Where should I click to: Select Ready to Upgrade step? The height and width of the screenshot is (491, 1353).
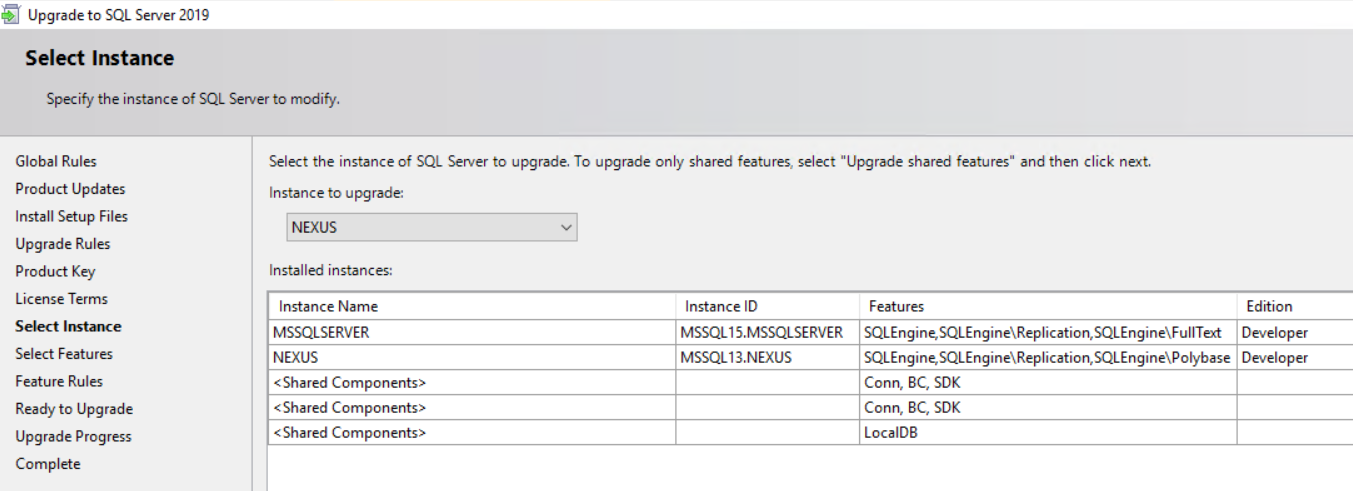(x=74, y=409)
